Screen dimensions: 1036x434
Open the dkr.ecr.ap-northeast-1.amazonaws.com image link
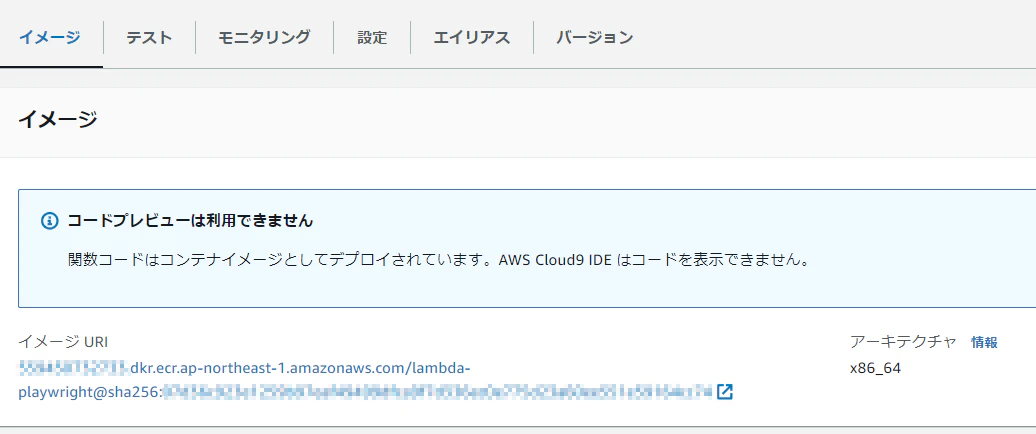point(299,367)
